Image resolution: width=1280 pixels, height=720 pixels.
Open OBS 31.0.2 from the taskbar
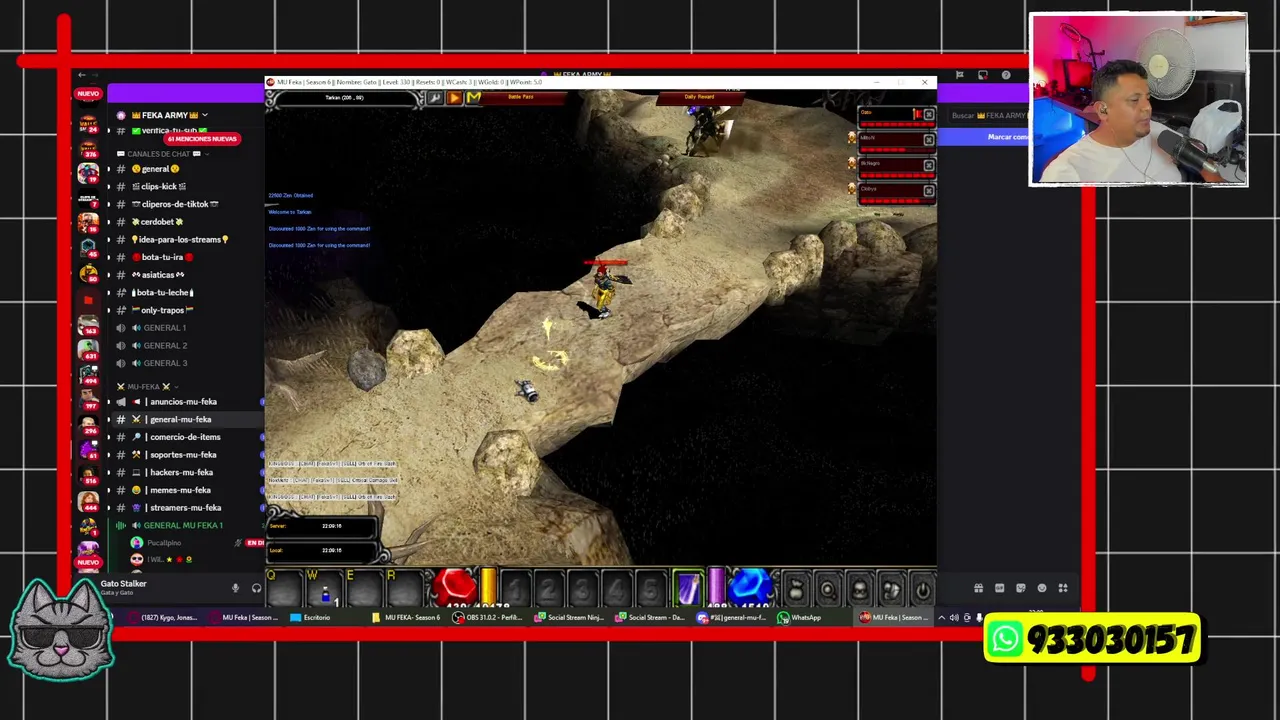pos(487,617)
